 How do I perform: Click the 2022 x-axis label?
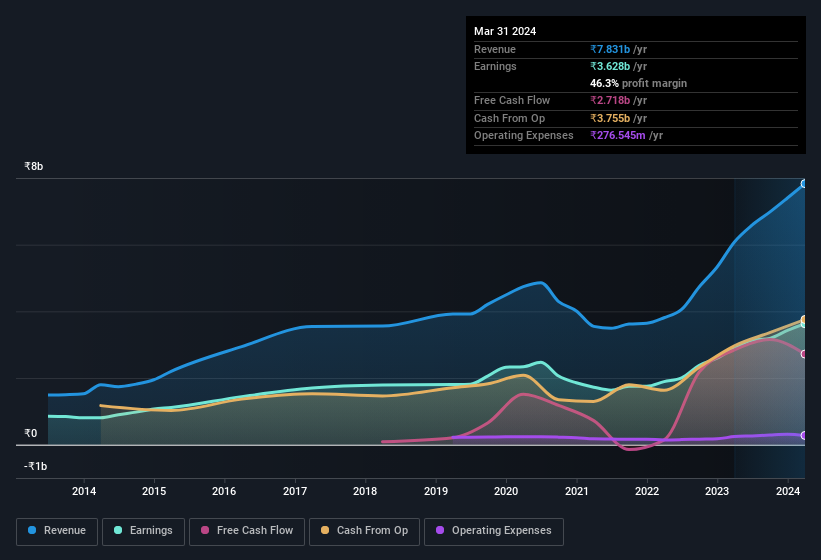pyautogui.click(x=647, y=491)
